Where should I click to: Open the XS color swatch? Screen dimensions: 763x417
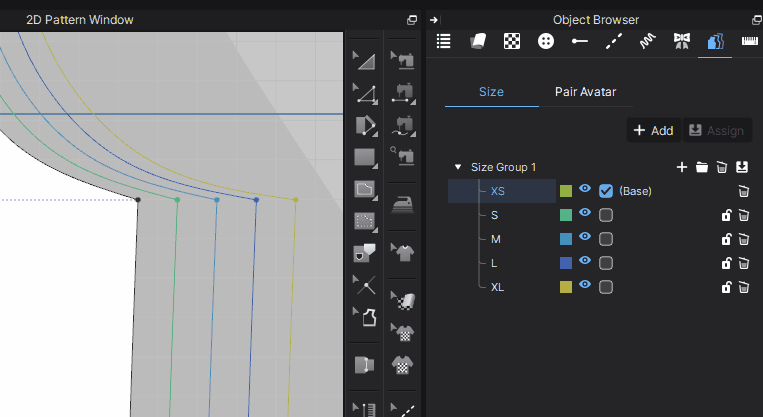pyautogui.click(x=566, y=191)
